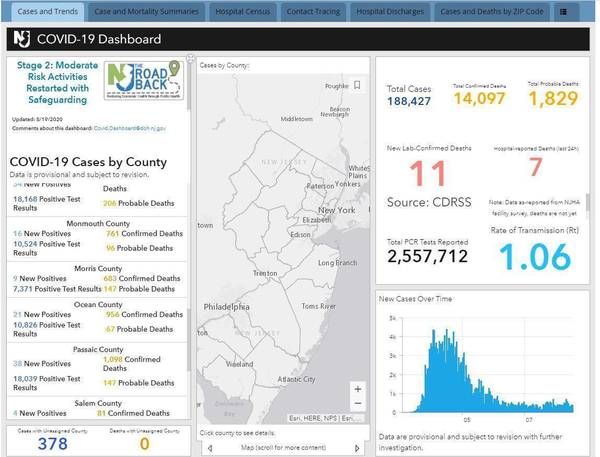Click the NJ logo in dashboard header
This screenshot has width=600, height=457.
coord(20,39)
